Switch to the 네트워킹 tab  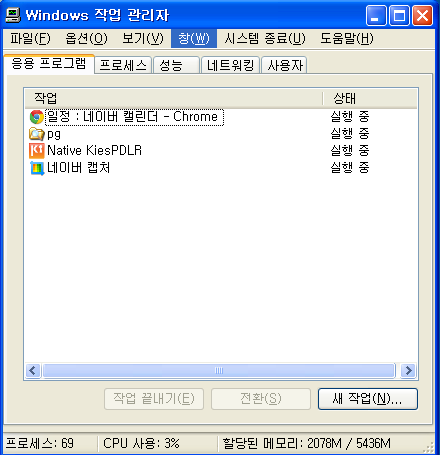point(231,65)
